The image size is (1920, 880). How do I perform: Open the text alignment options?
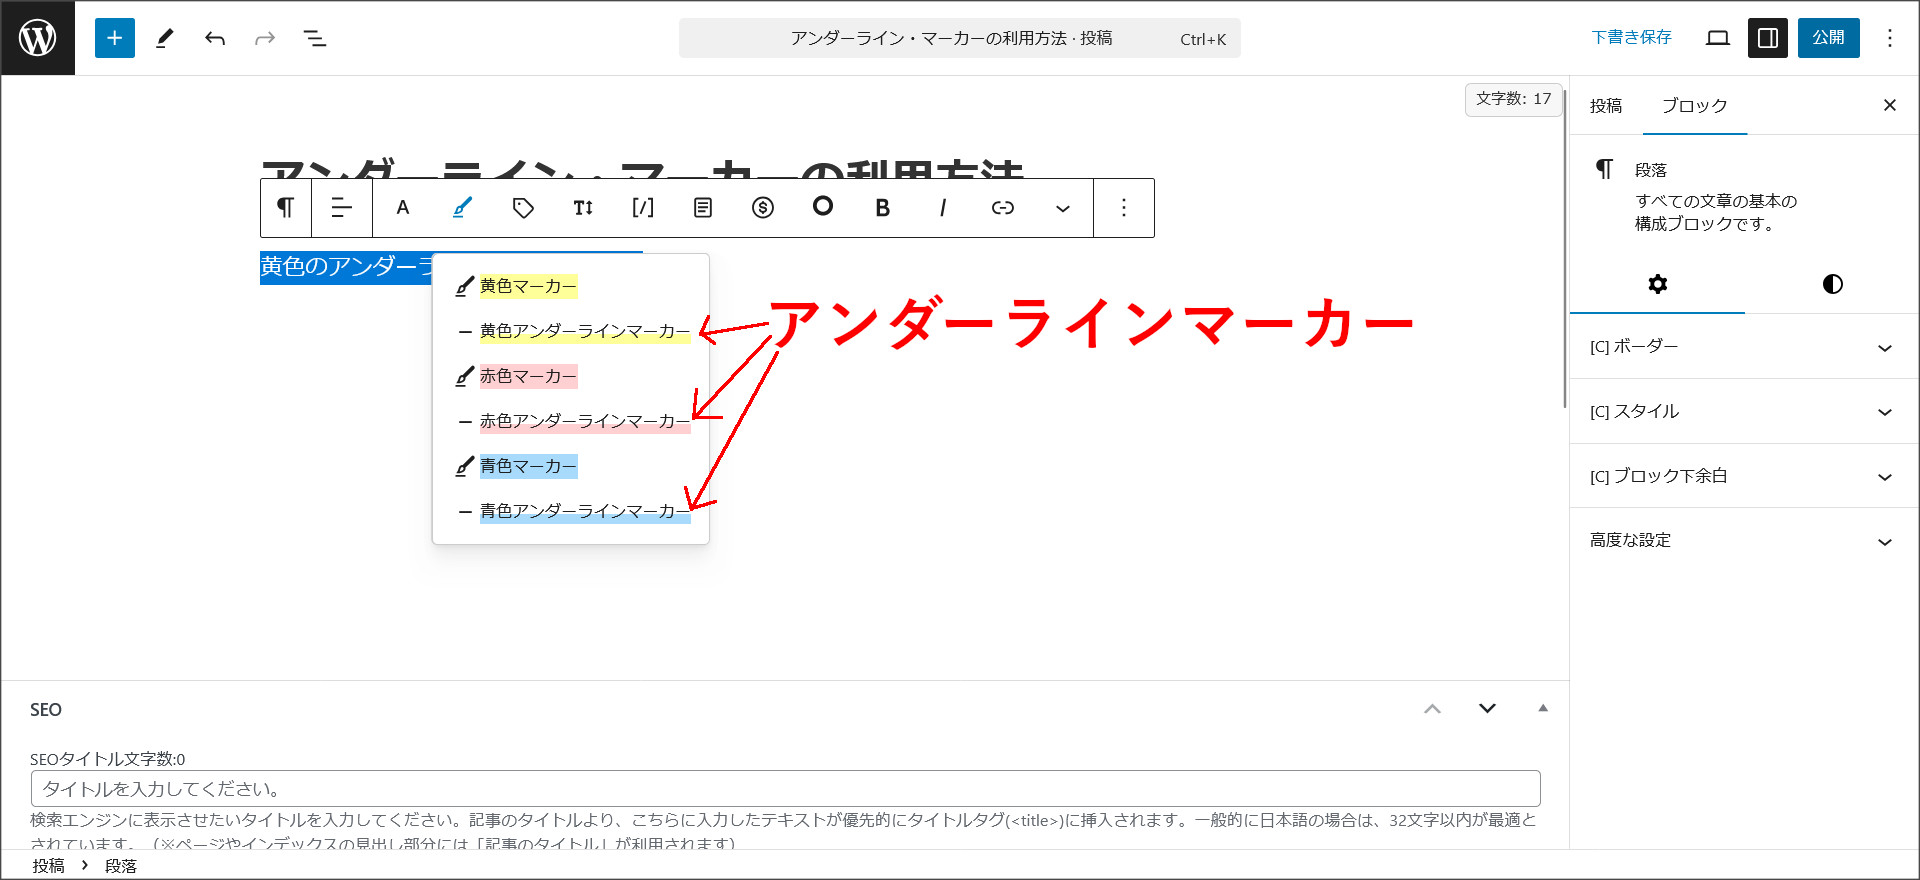342,208
